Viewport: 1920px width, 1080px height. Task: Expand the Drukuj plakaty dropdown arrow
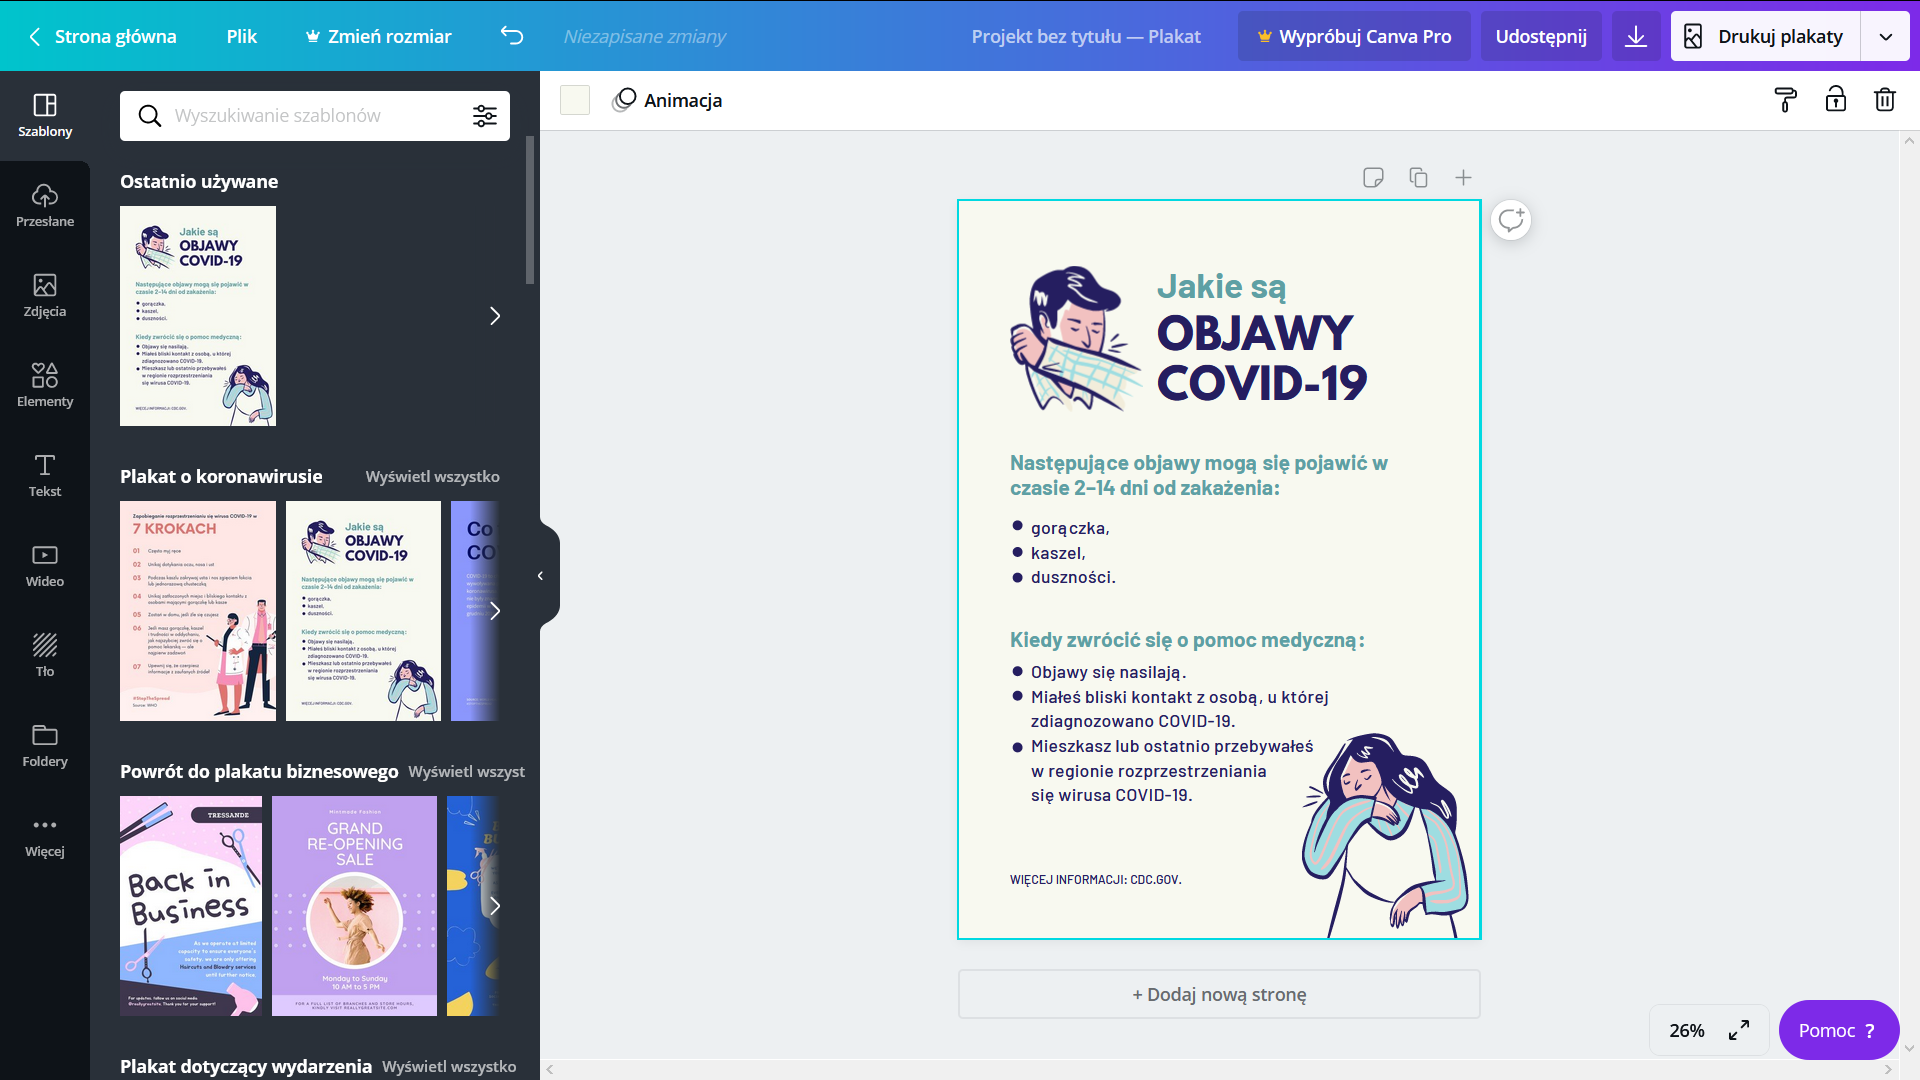pos(1885,37)
